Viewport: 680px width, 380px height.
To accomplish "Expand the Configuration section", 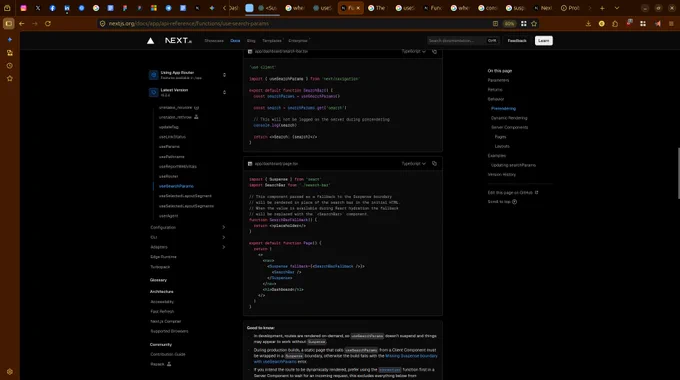I will 187,227.
